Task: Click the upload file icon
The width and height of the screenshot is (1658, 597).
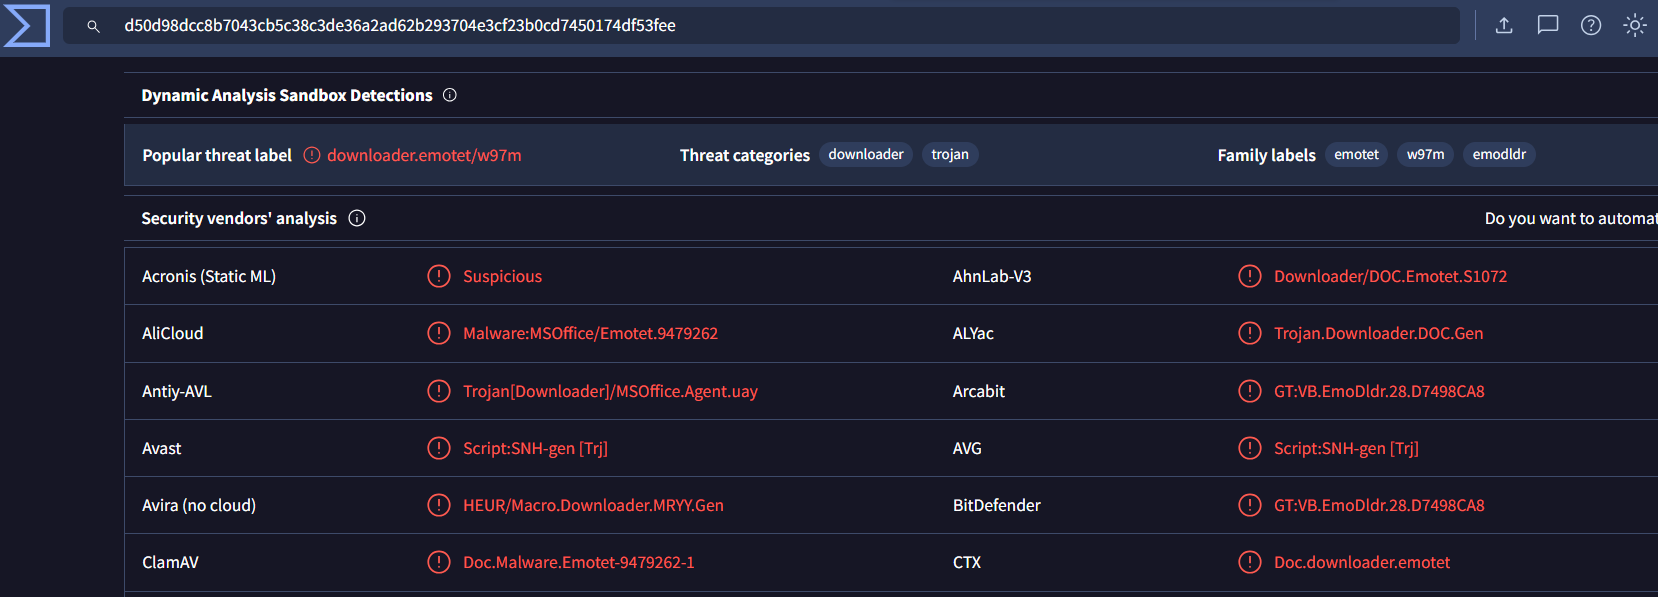Action: tap(1504, 26)
